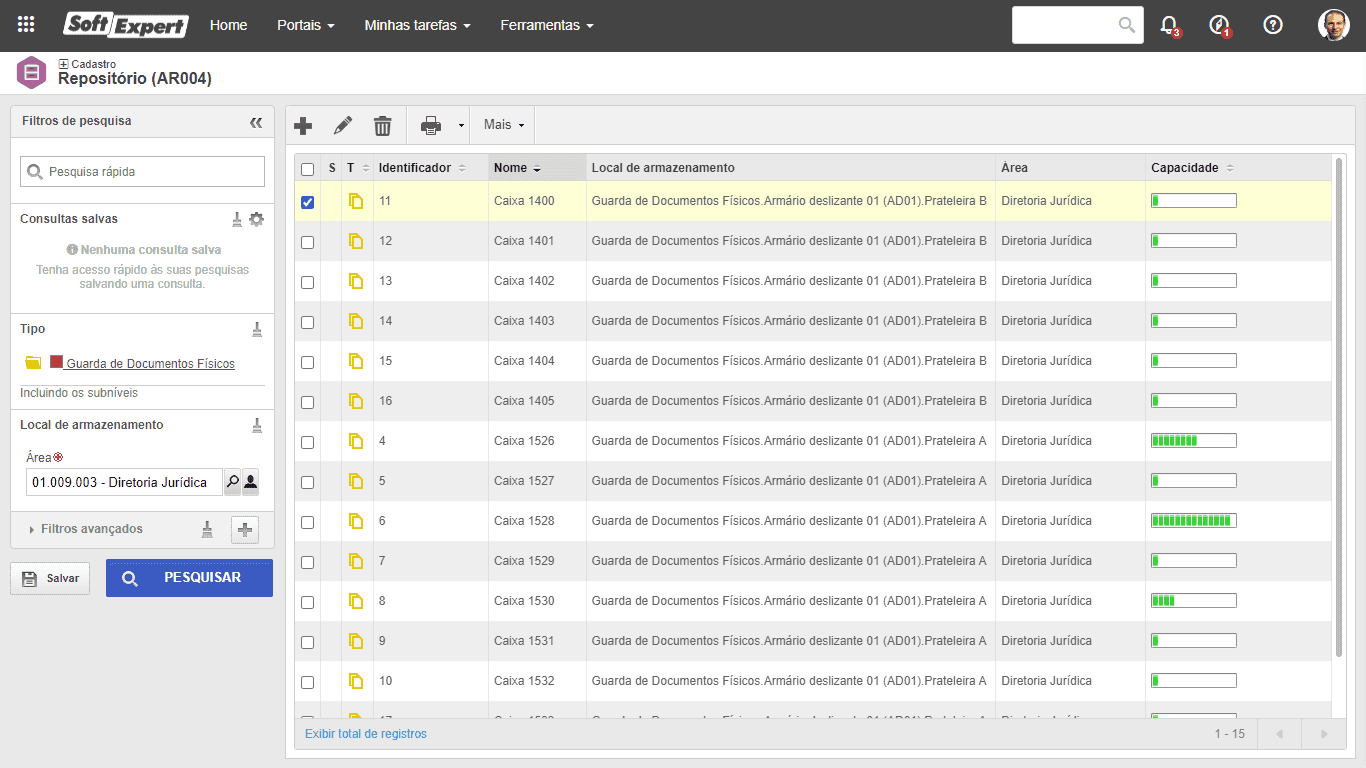Add an advanced filter with plus button
The height and width of the screenshot is (768, 1366).
pyautogui.click(x=245, y=530)
